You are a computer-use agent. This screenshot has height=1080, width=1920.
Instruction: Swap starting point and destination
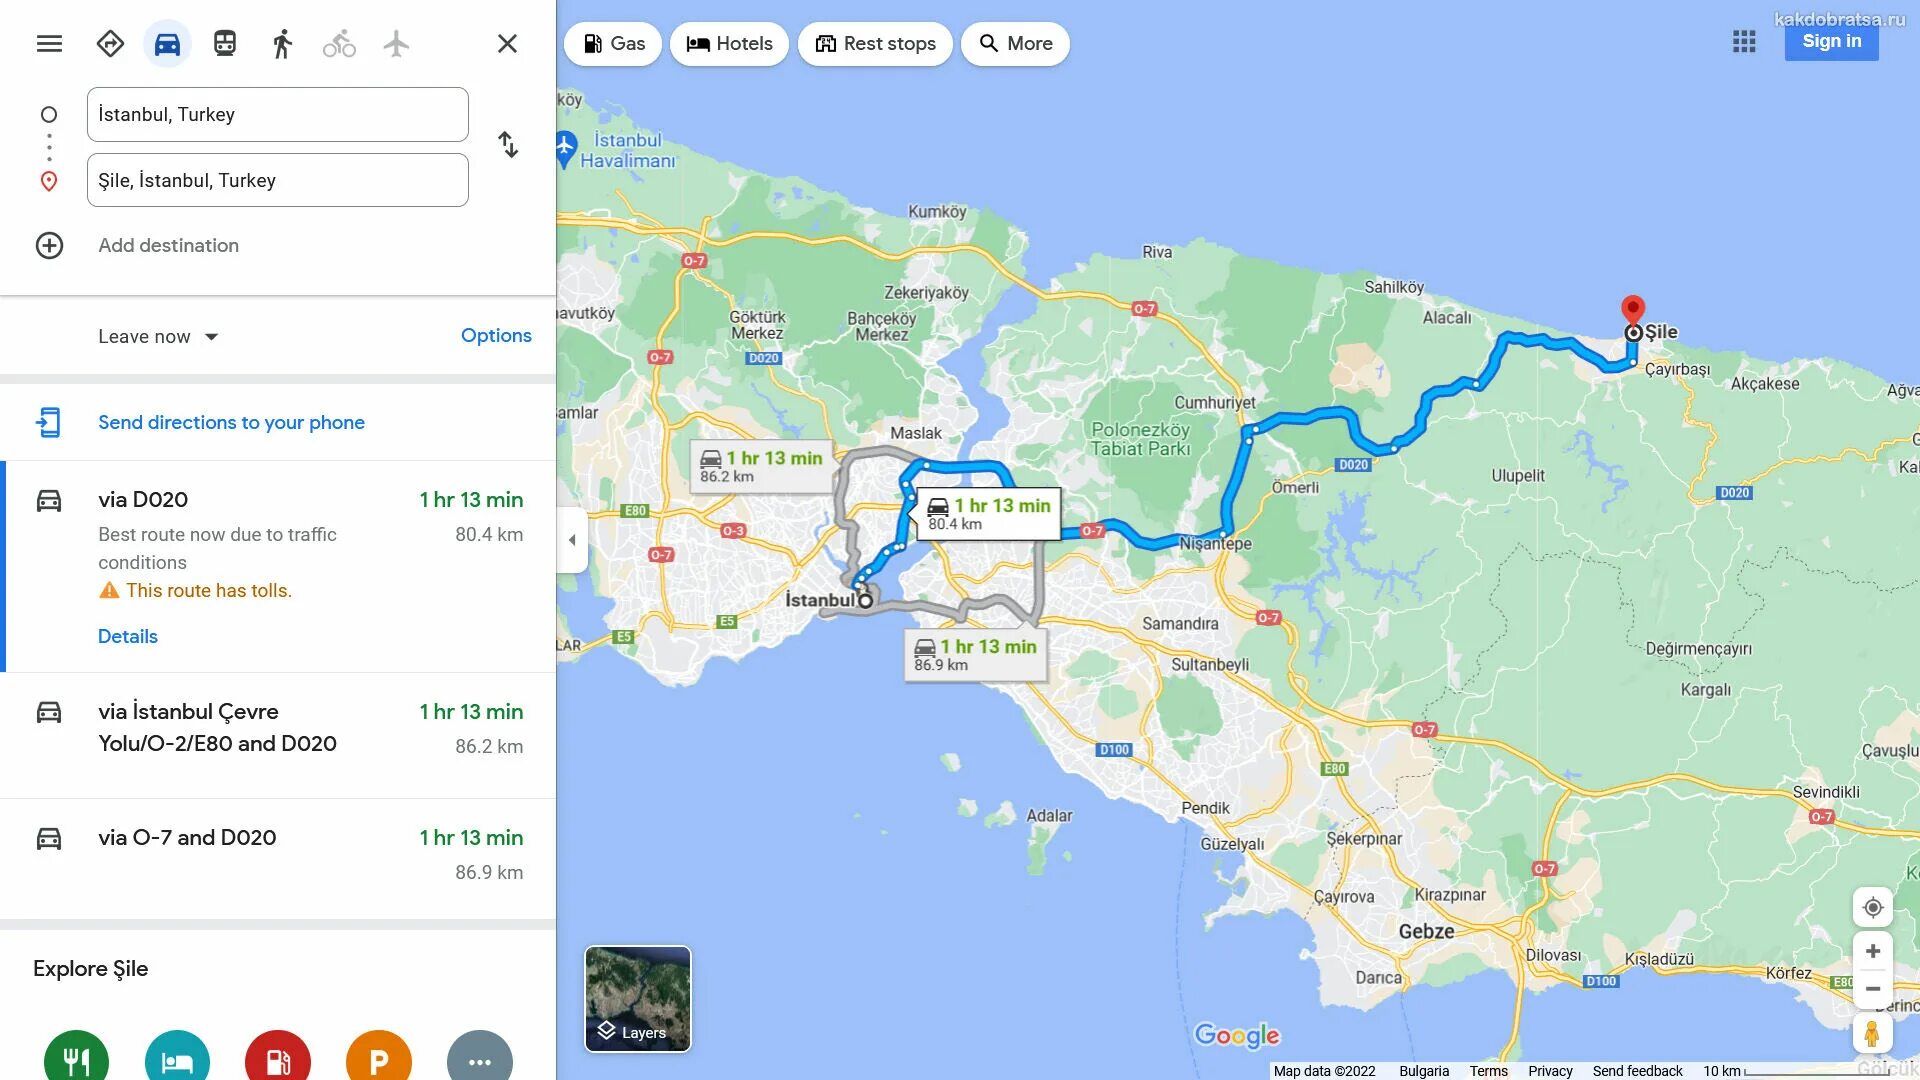[x=508, y=145]
